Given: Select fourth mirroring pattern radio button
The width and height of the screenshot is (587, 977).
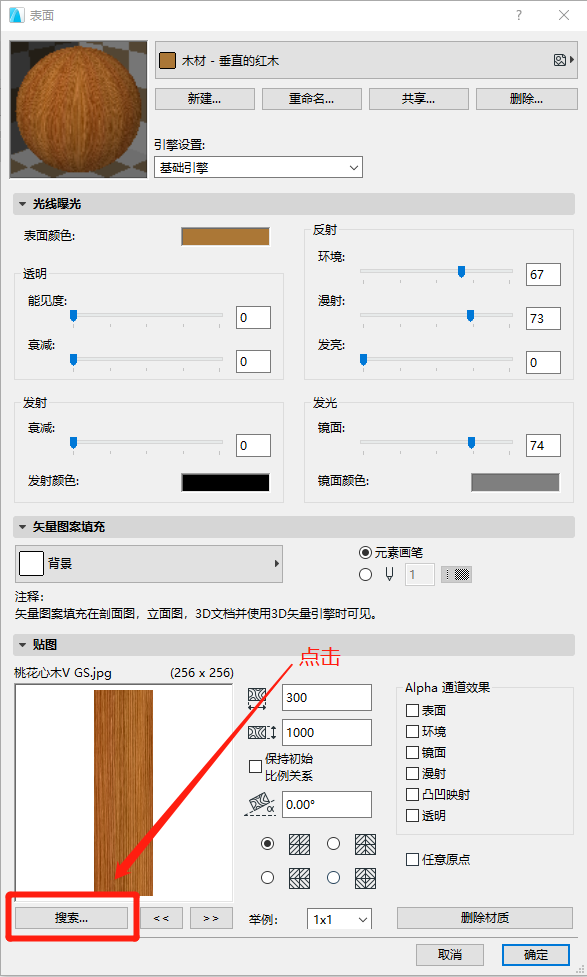Looking at the screenshot, I should coord(333,877).
